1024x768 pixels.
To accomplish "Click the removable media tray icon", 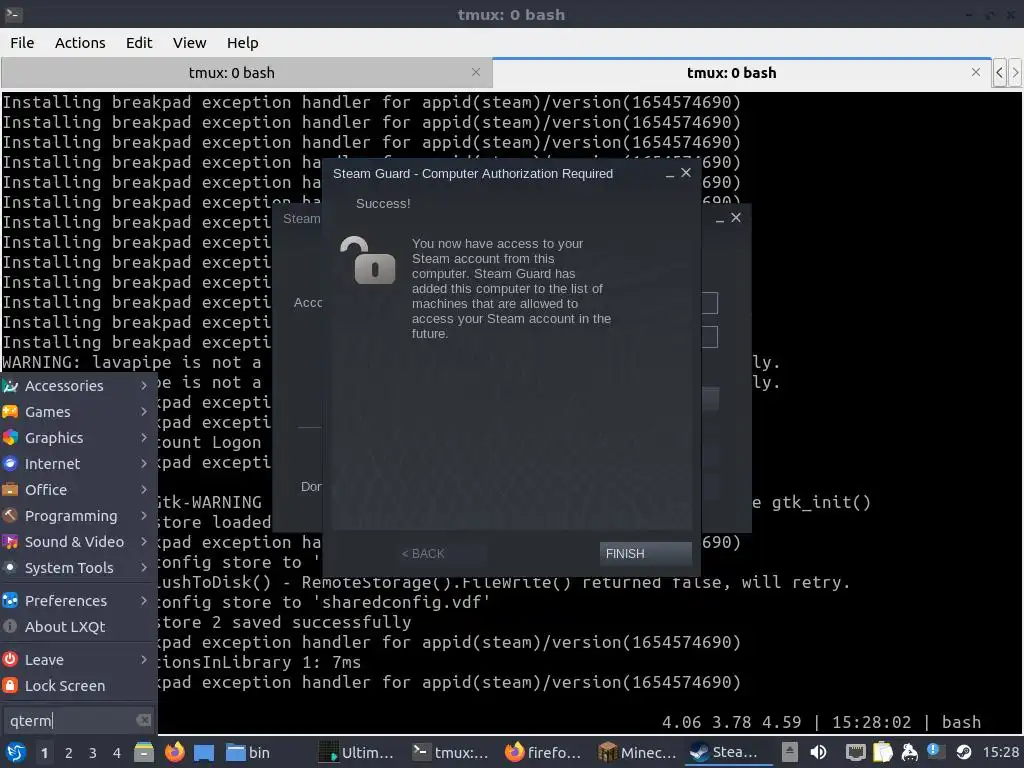I will 790,752.
